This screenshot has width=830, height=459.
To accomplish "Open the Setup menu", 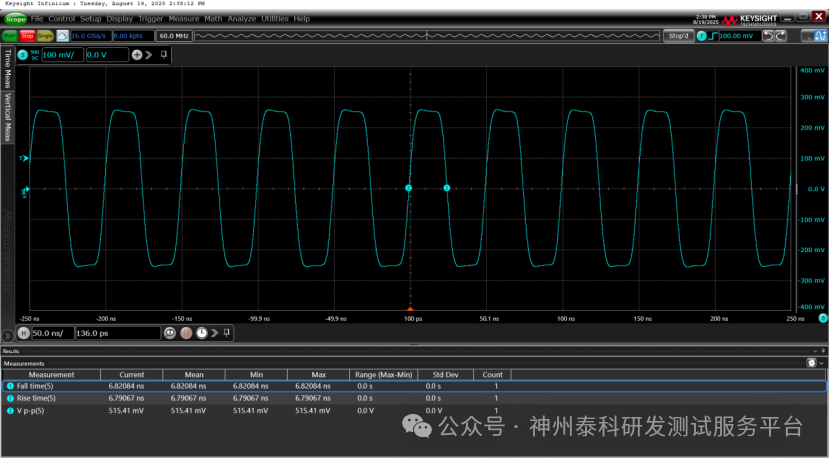I will pos(91,19).
